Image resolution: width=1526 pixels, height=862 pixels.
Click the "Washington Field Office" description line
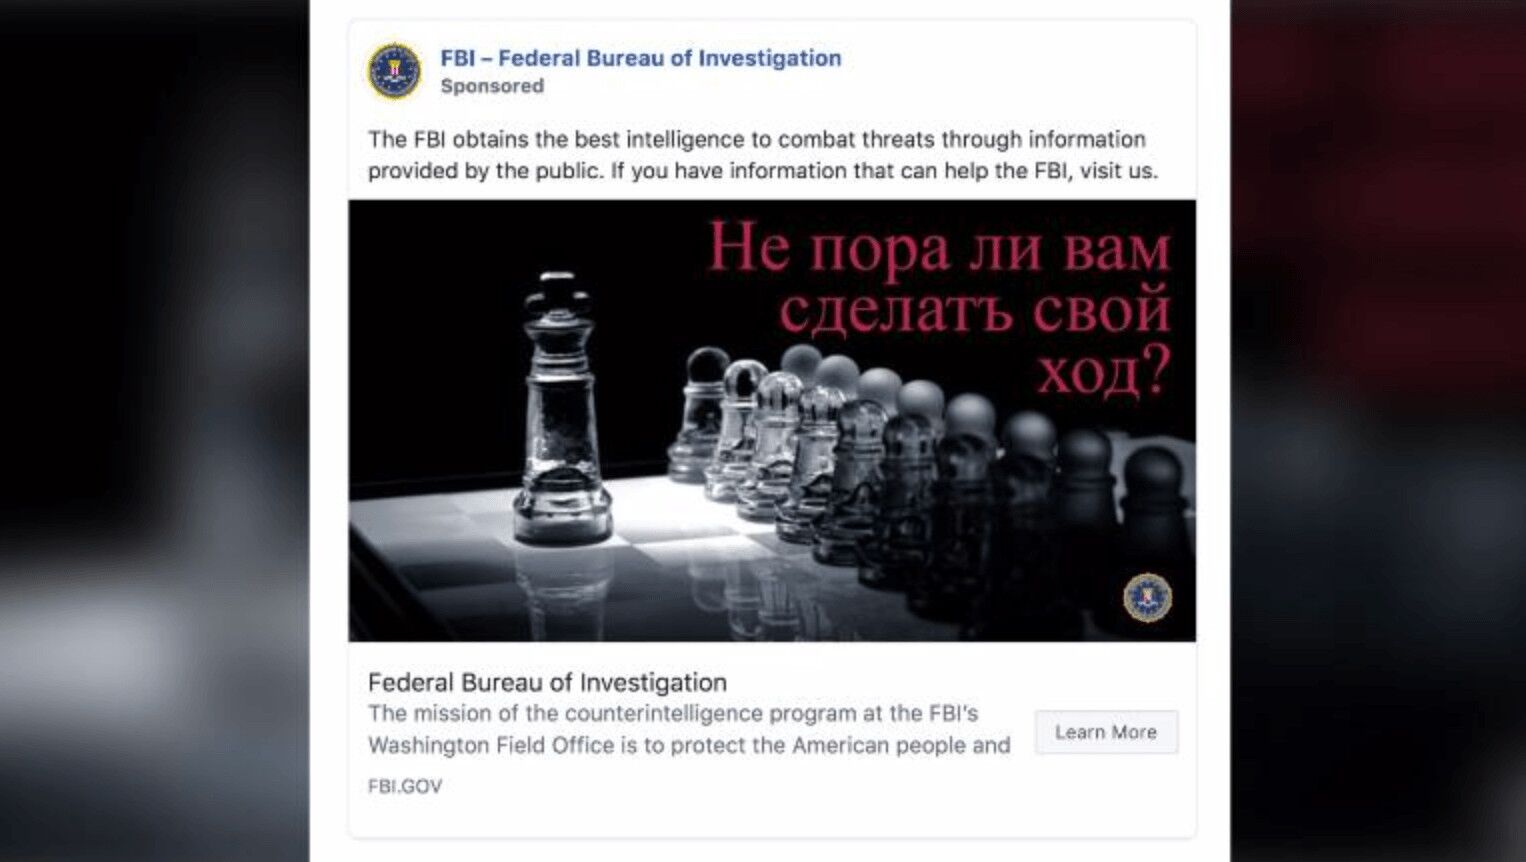click(689, 745)
